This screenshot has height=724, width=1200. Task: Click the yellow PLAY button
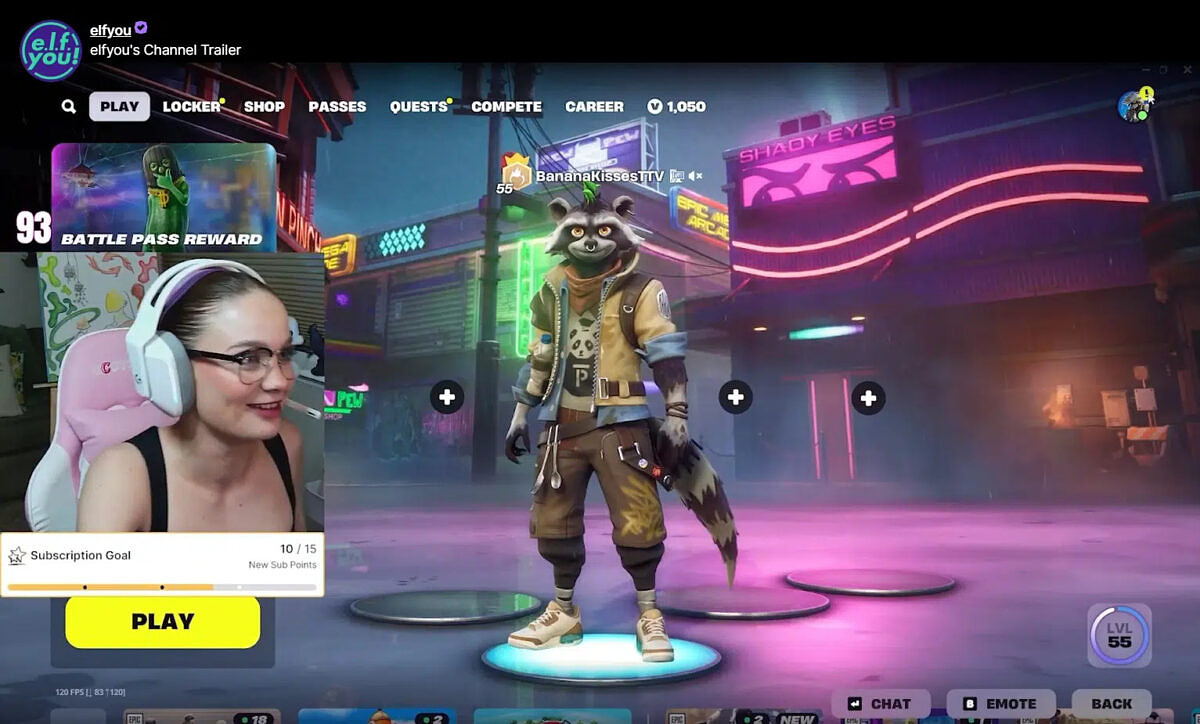(162, 621)
